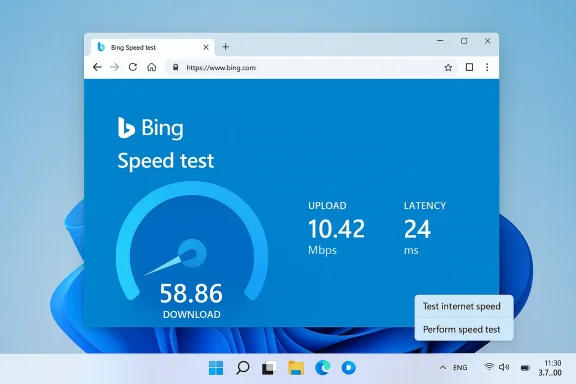Minimize the browser window
The height and width of the screenshot is (384, 576).
(x=440, y=40)
